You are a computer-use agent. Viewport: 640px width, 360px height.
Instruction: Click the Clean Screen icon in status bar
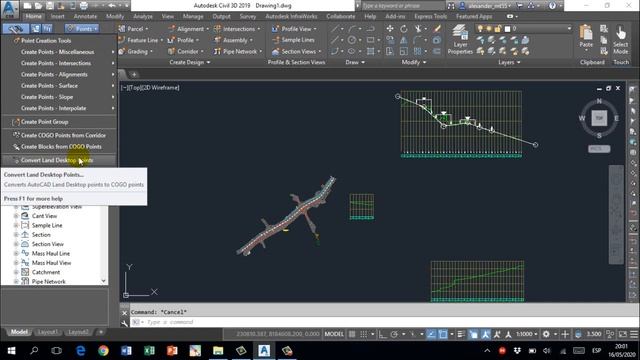coord(622,334)
